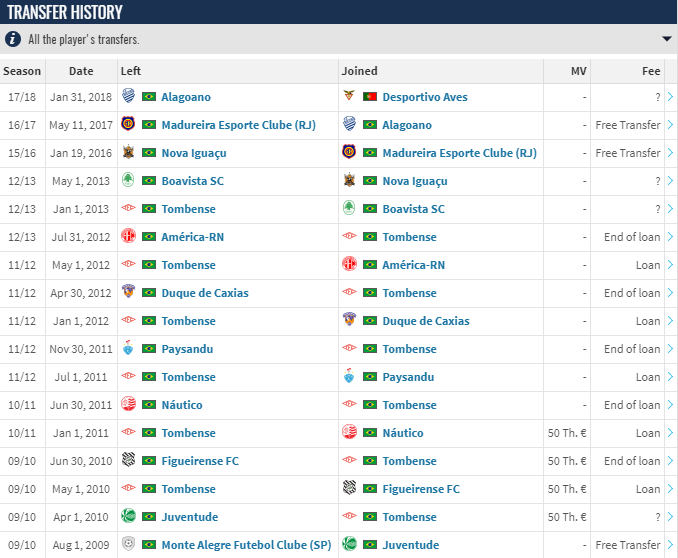Viewport: 678px width, 558px height.
Task: Open transfer details arrow for Jan 19, 2016
Action: [x=670, y=153]
